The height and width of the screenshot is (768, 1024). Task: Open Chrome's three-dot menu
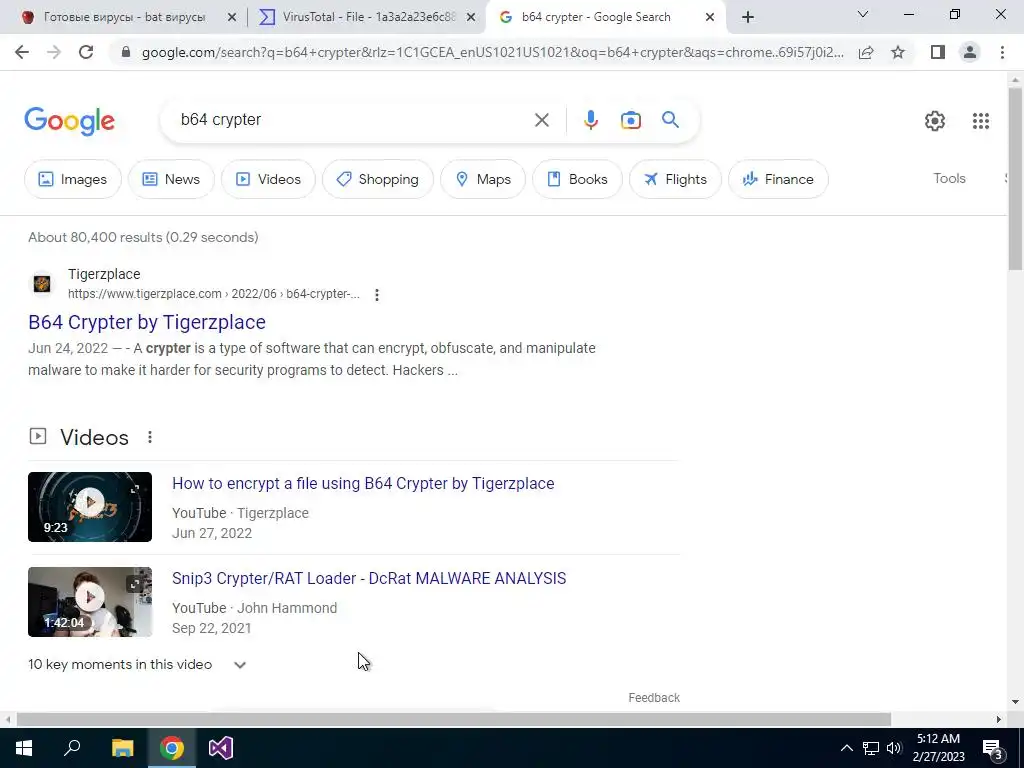[x=1002, y=52]
